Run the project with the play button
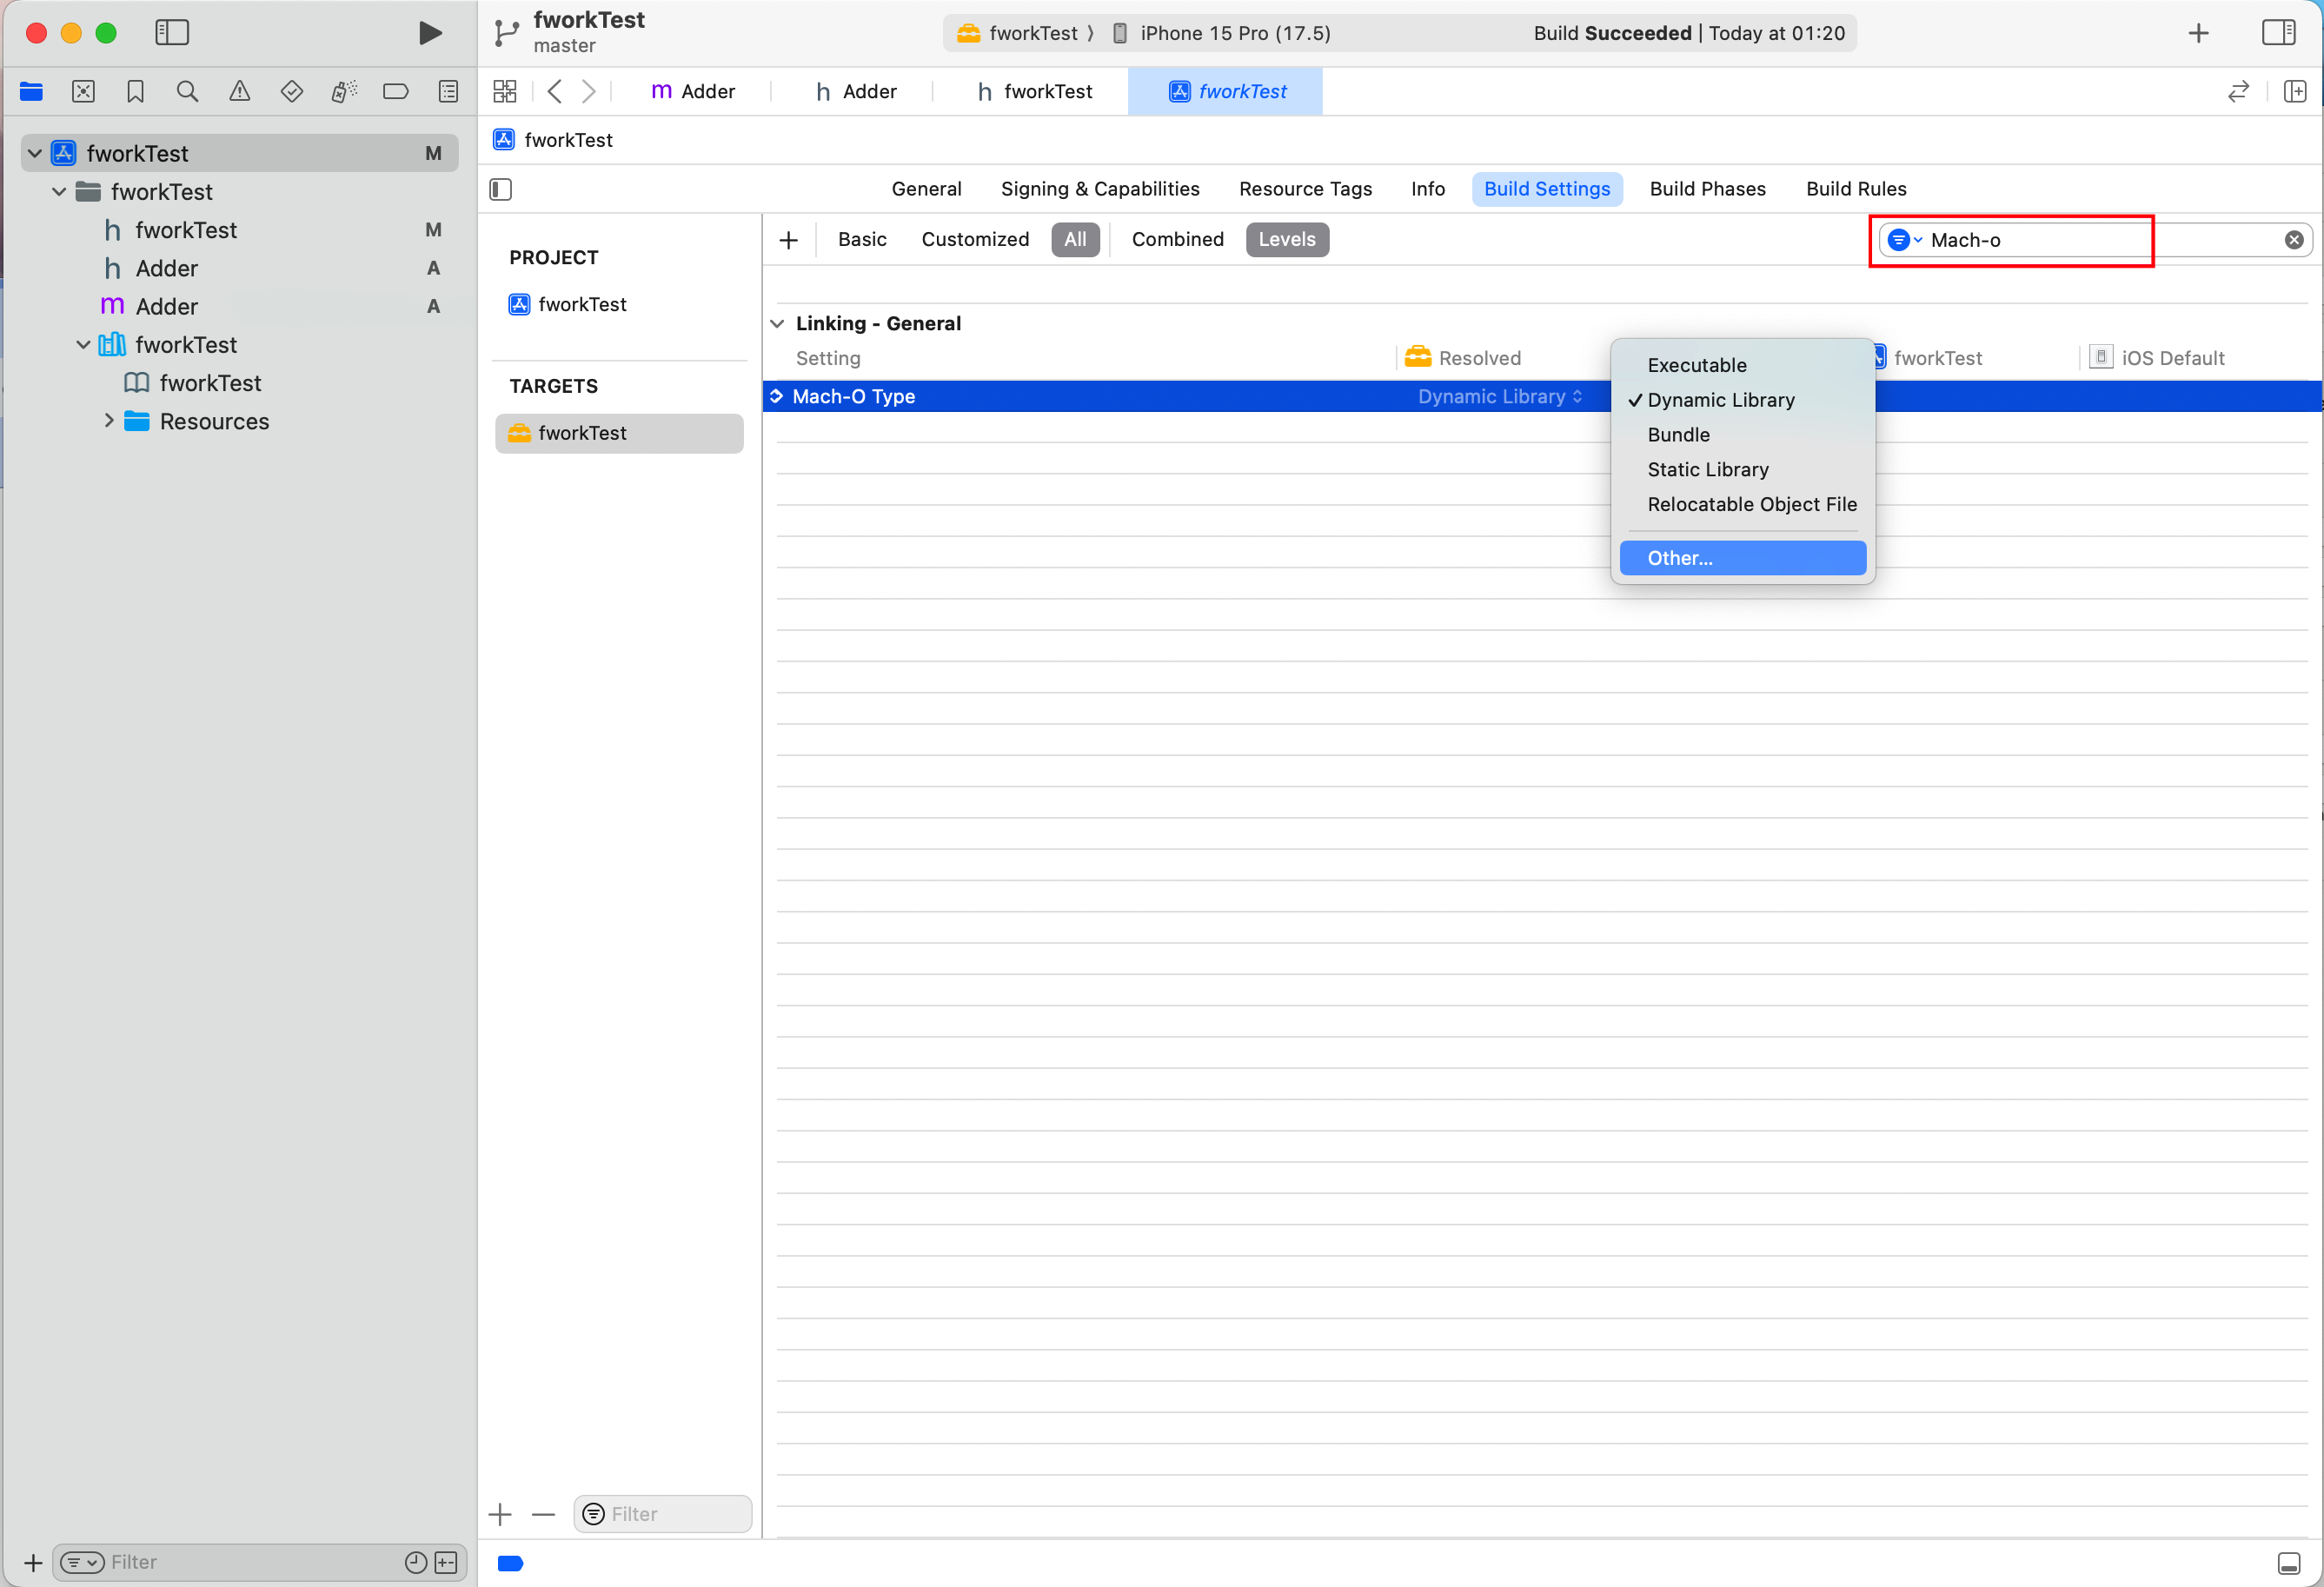 click(x=430, y=32)
